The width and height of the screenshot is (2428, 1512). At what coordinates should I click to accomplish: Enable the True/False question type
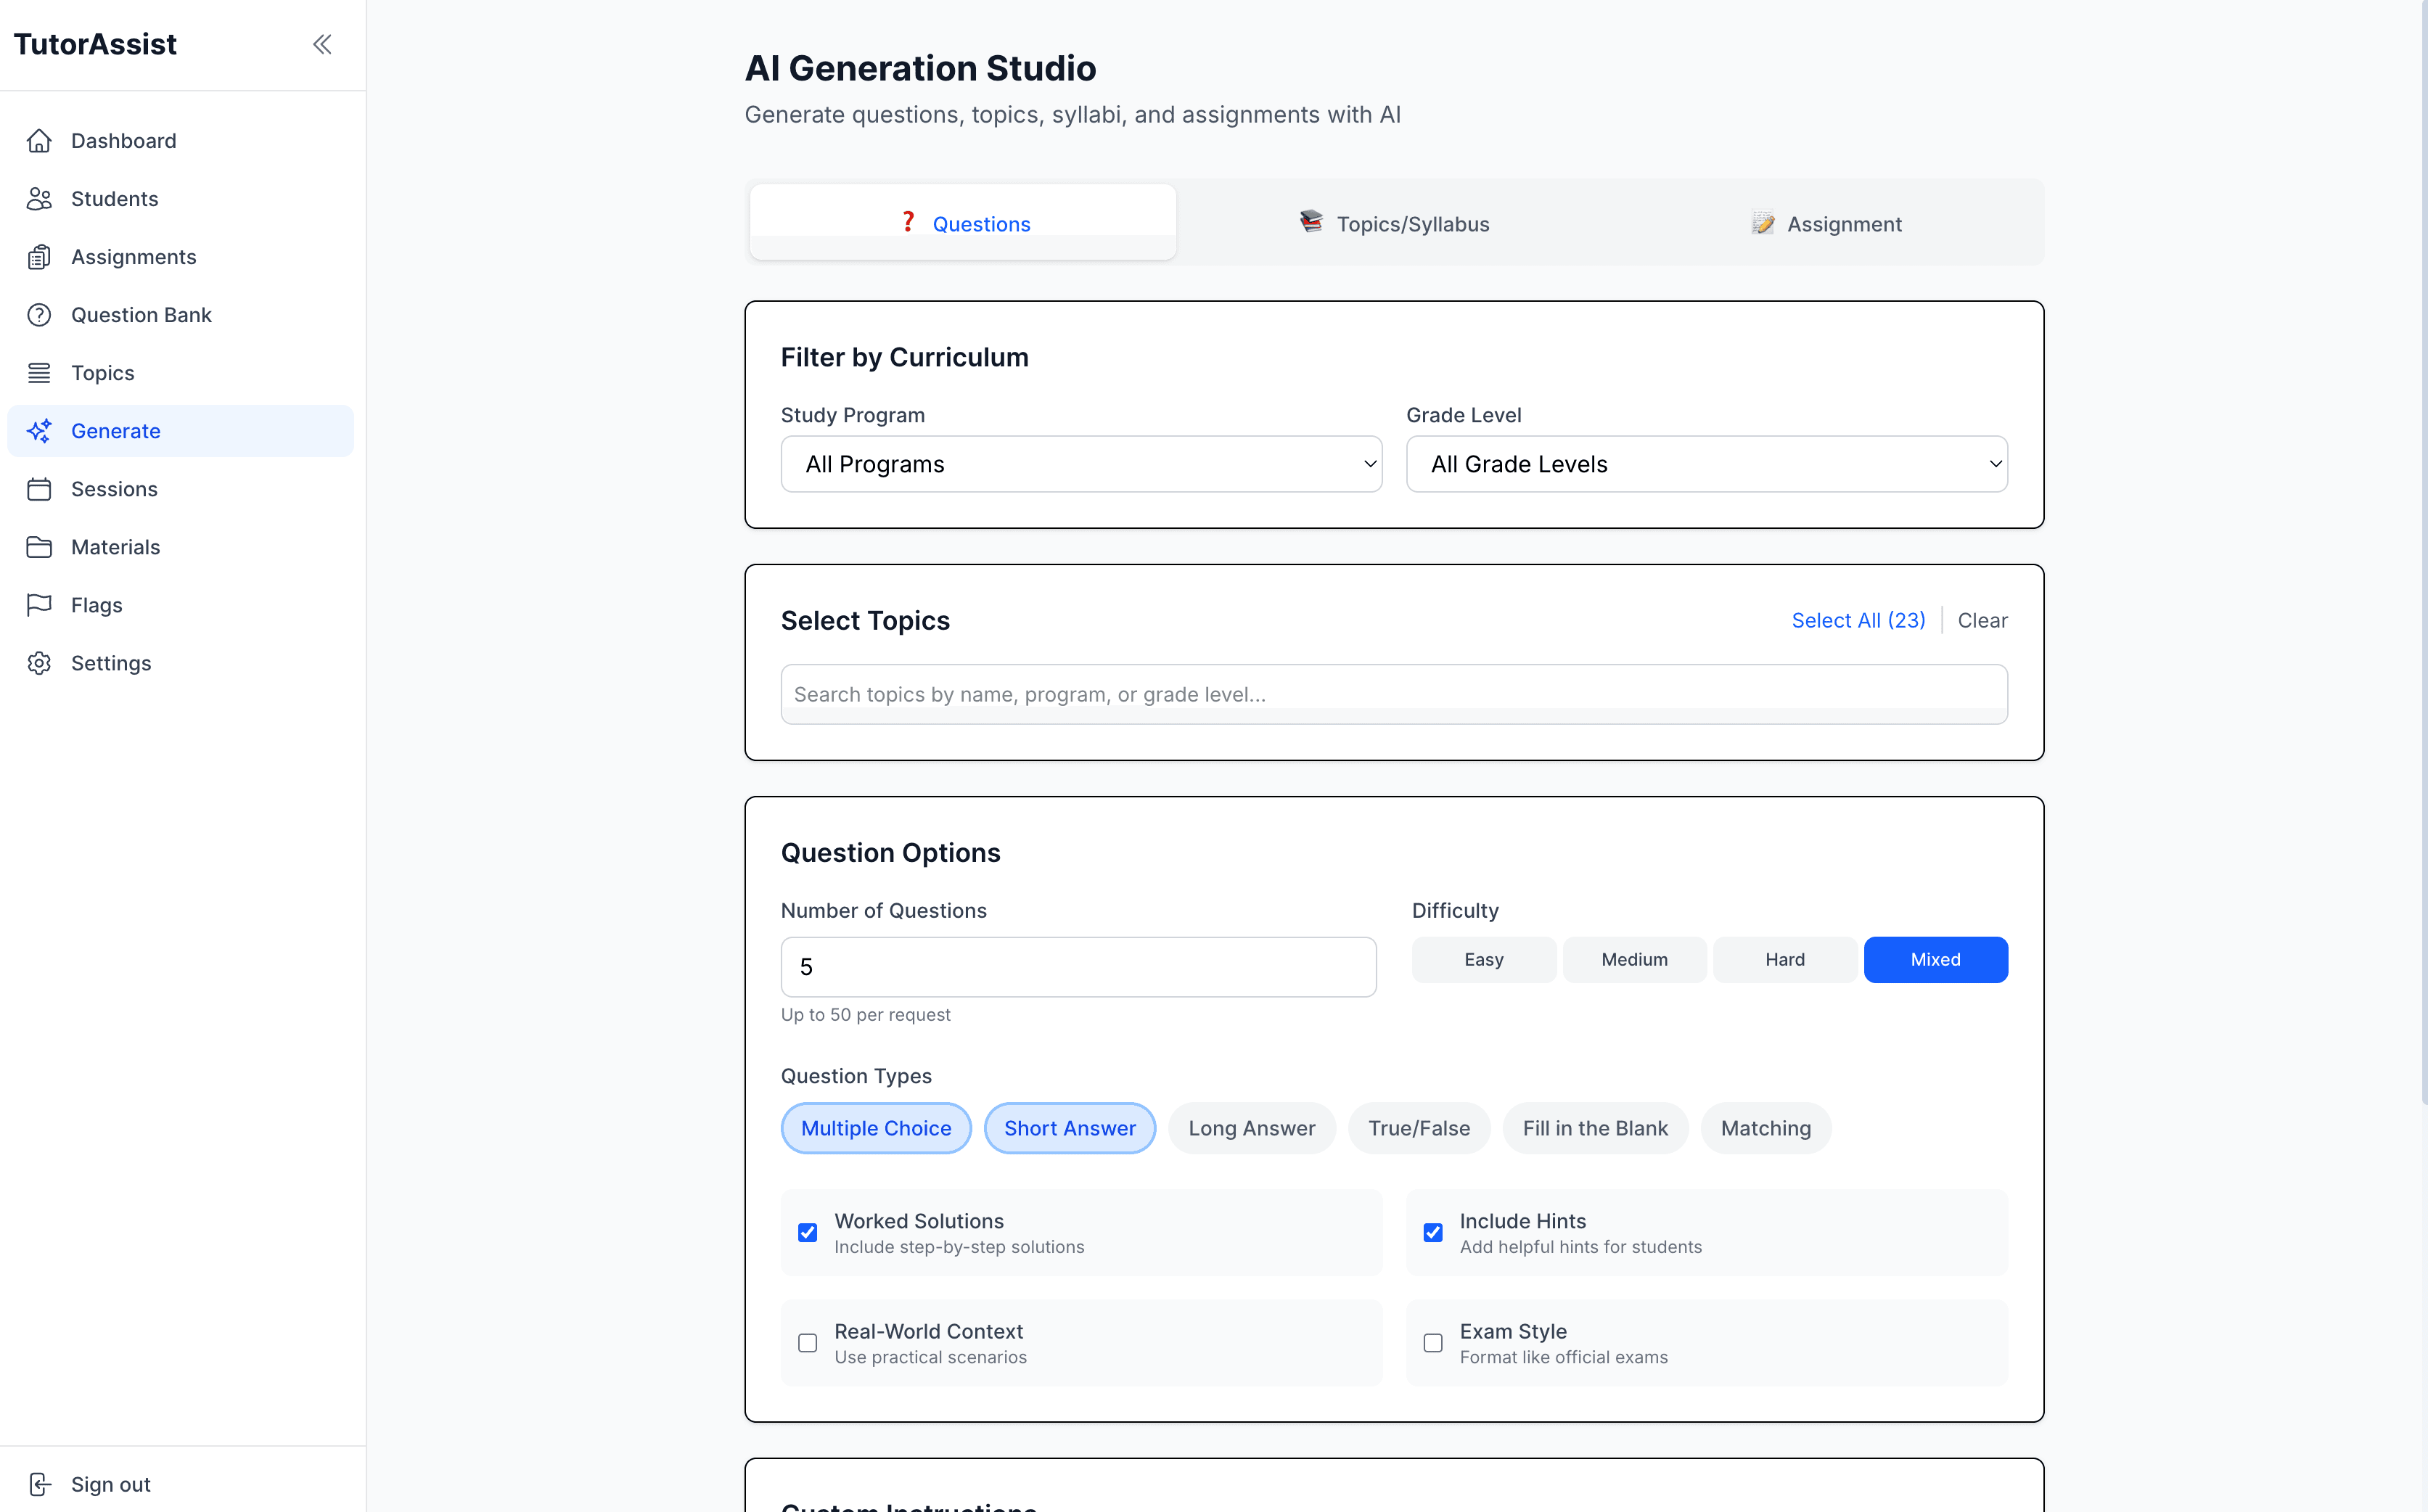[1419, 1128]
